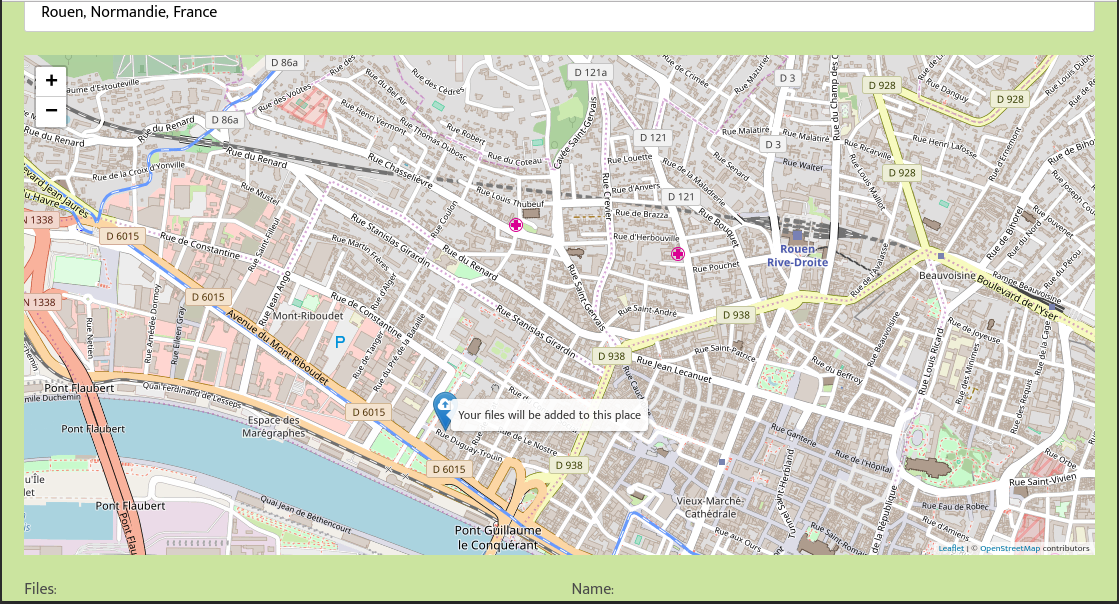Screen dimensions: 1119x604
Task: Click the Vieux-Marché Cathédrale label
Action: click(710, 507)
